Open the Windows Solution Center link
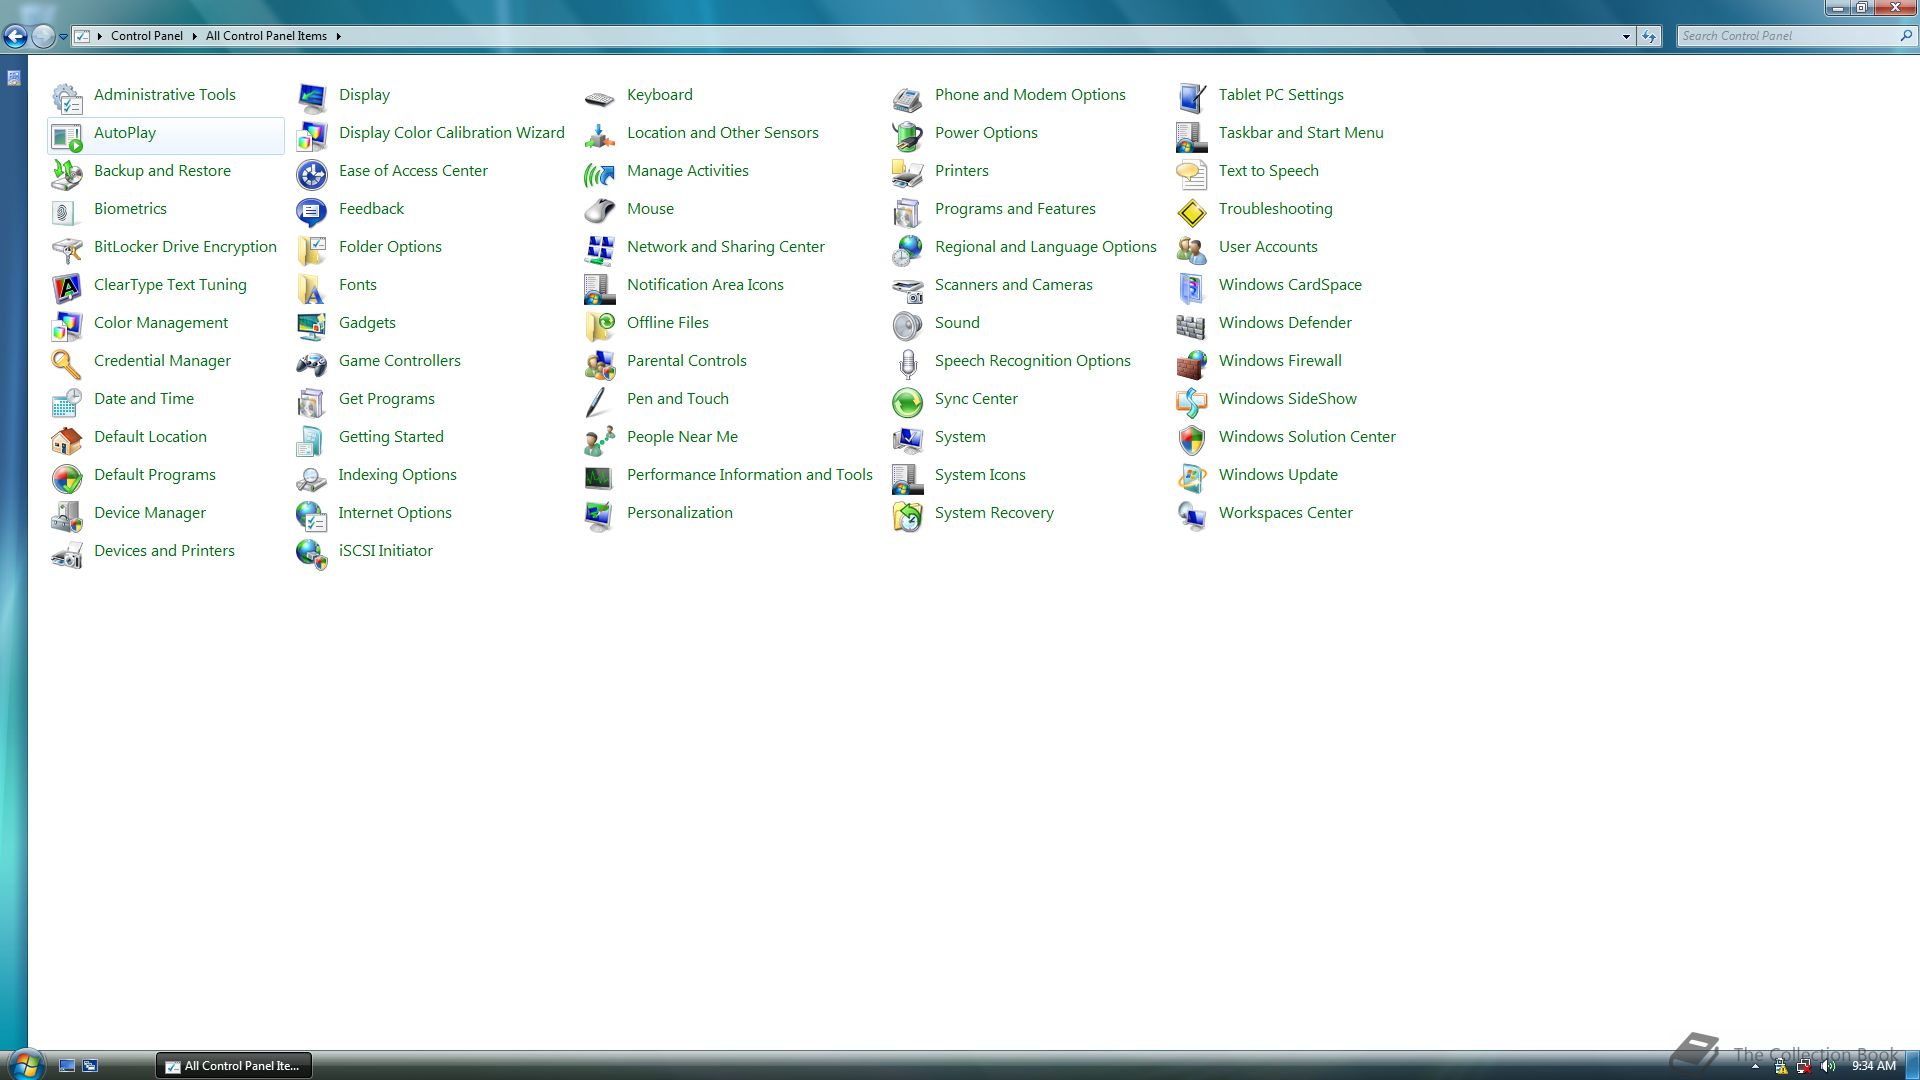This screenshot has width=1920, height=1080. pos(1307,436)
